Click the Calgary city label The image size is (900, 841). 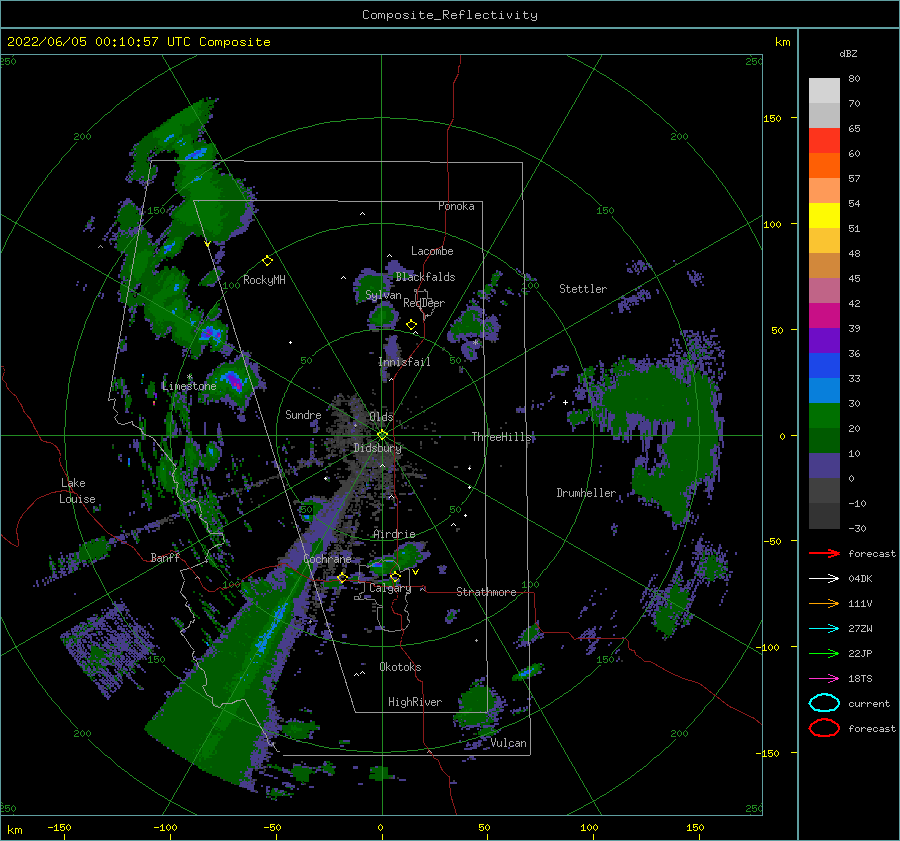click(390, 588)
